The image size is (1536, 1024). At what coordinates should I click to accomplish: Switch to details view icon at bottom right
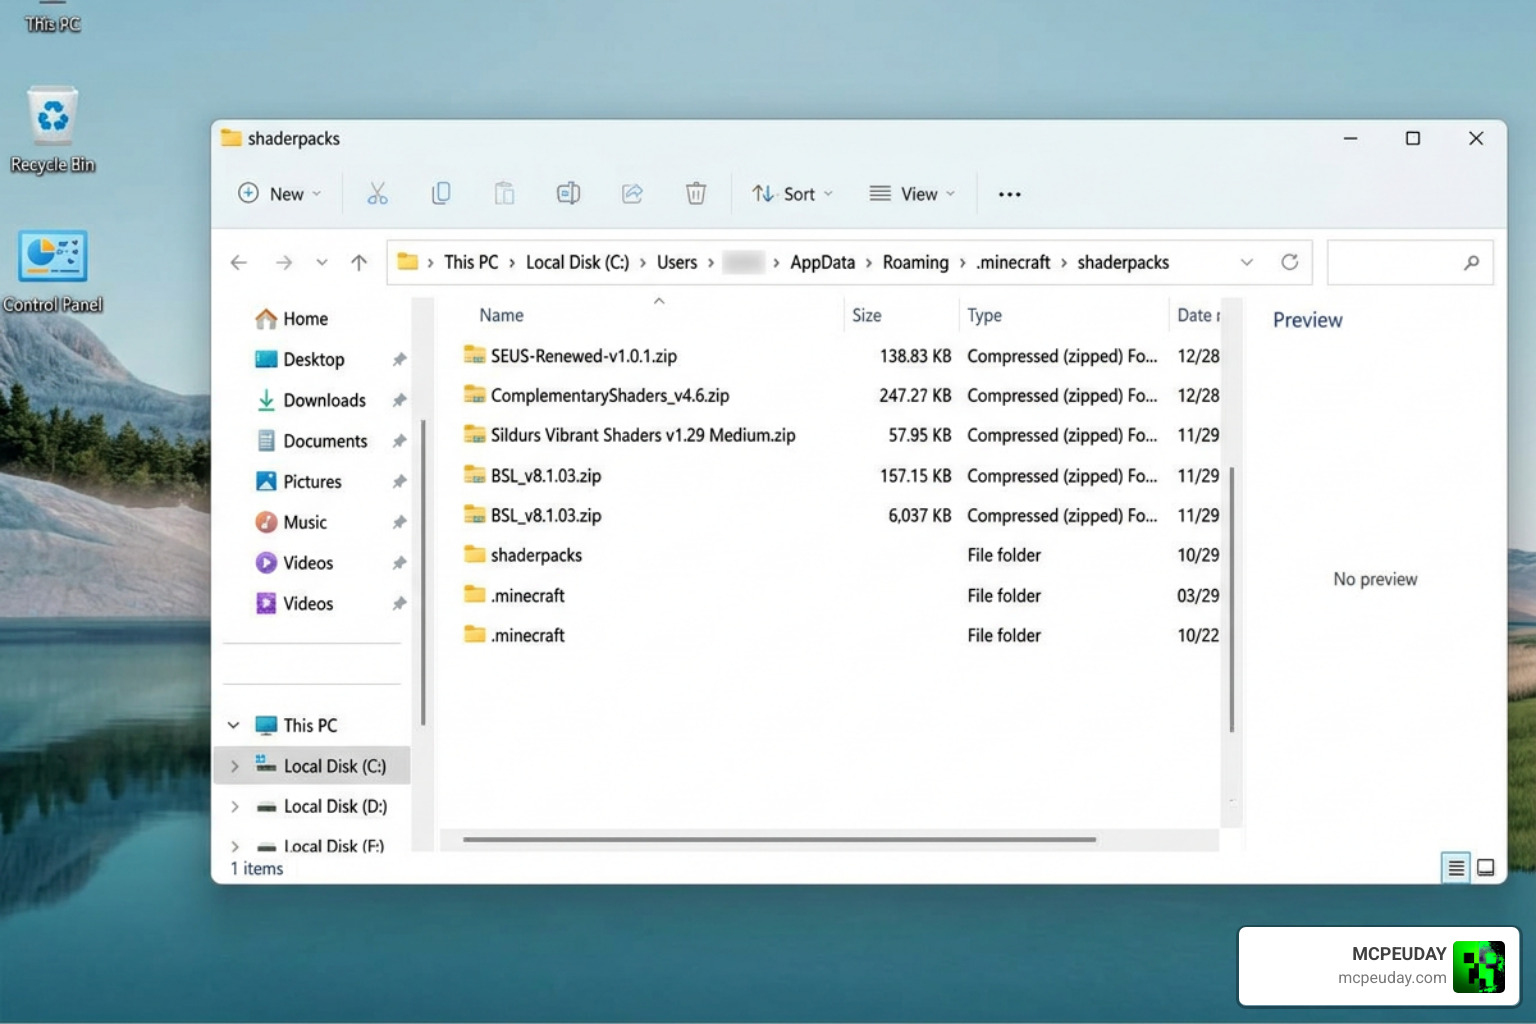1456,868
